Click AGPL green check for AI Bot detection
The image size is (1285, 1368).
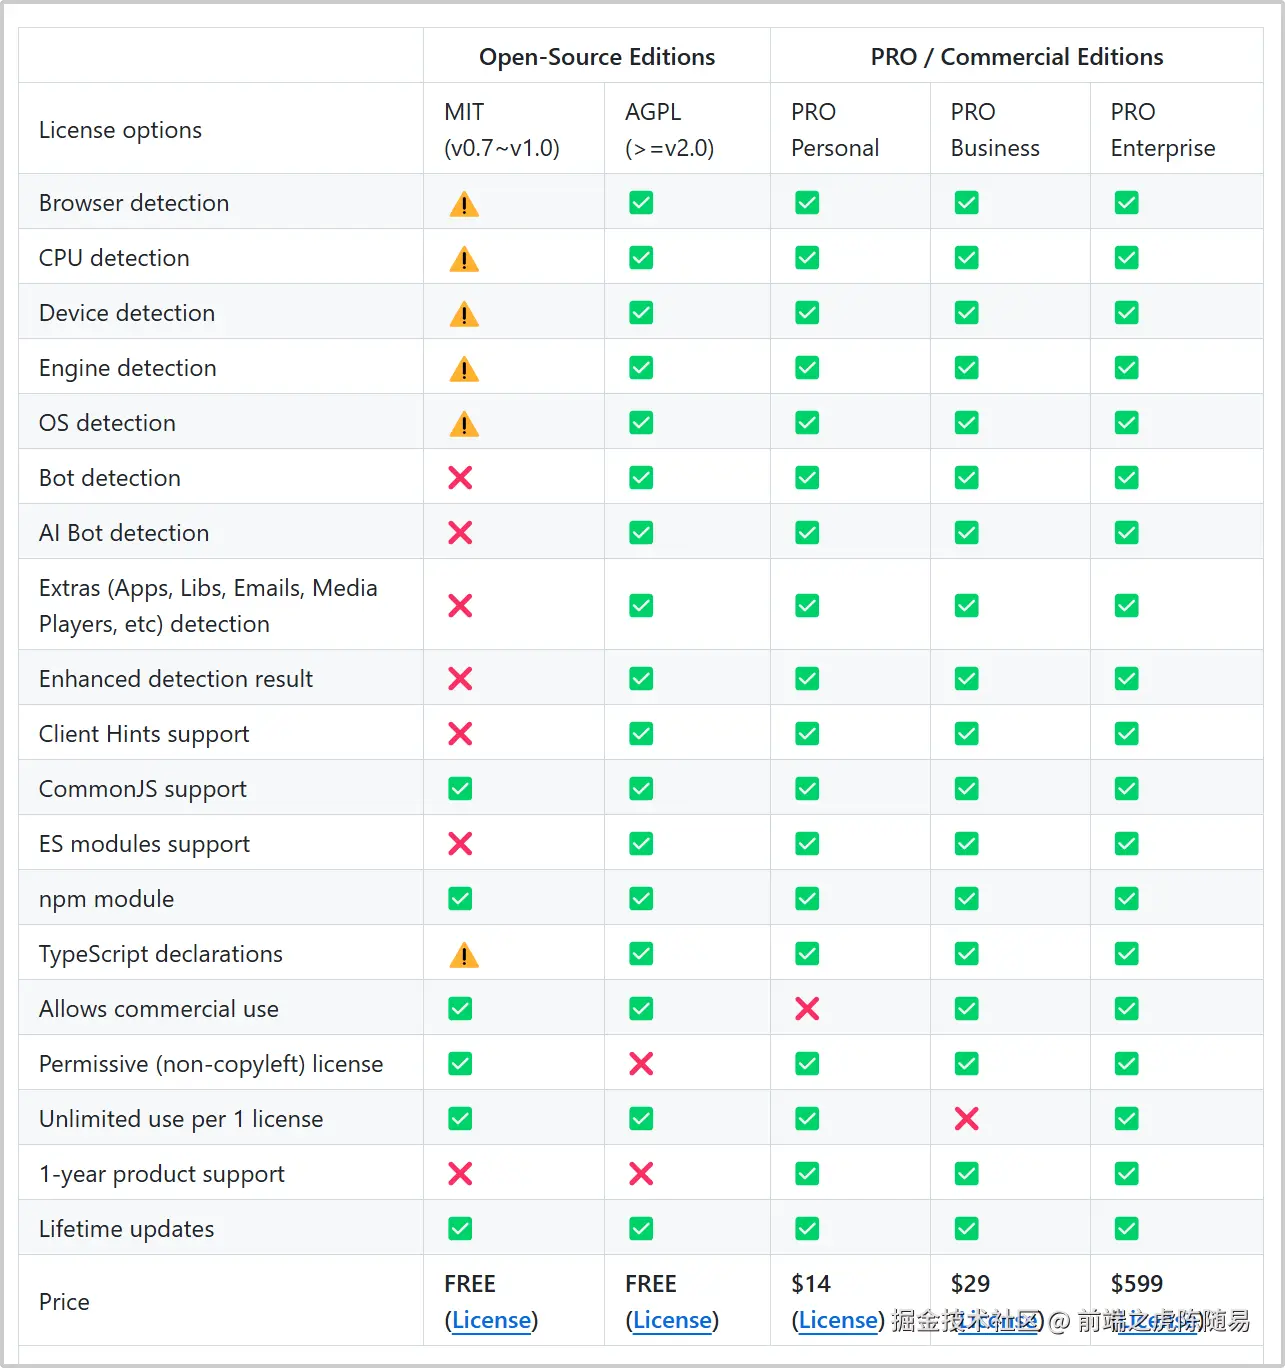(641, 533)
